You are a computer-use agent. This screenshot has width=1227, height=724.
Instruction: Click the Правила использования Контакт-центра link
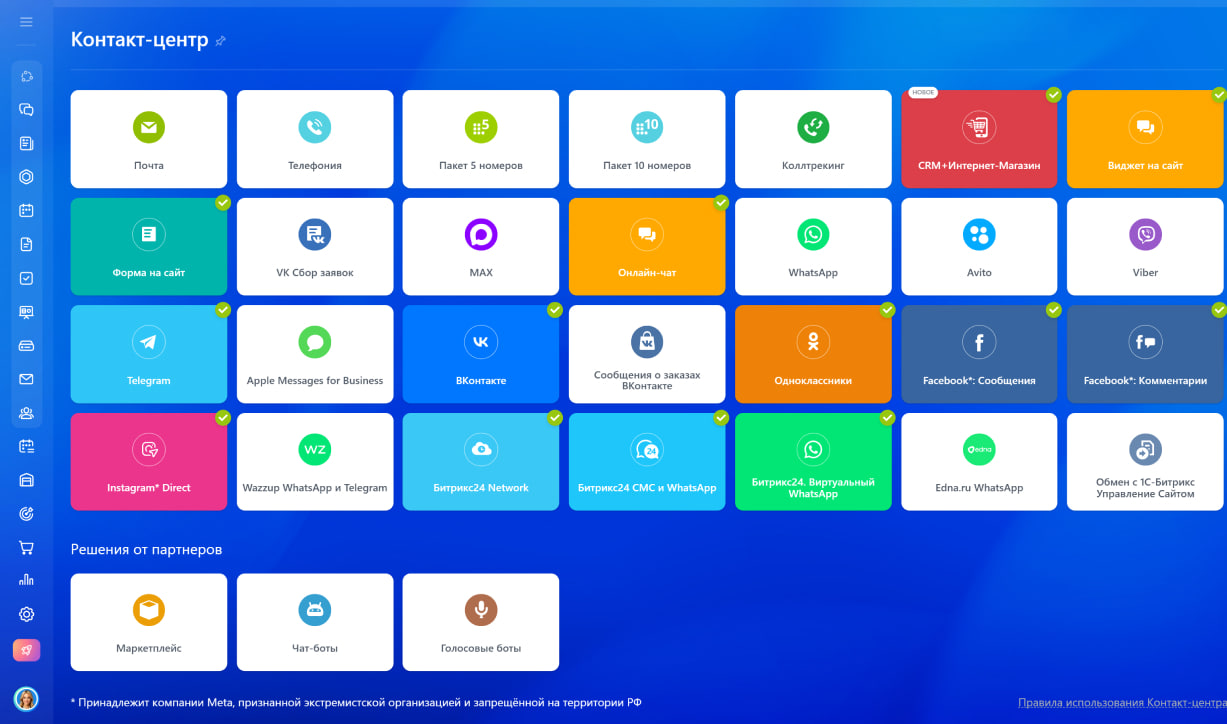[1122, 703]
